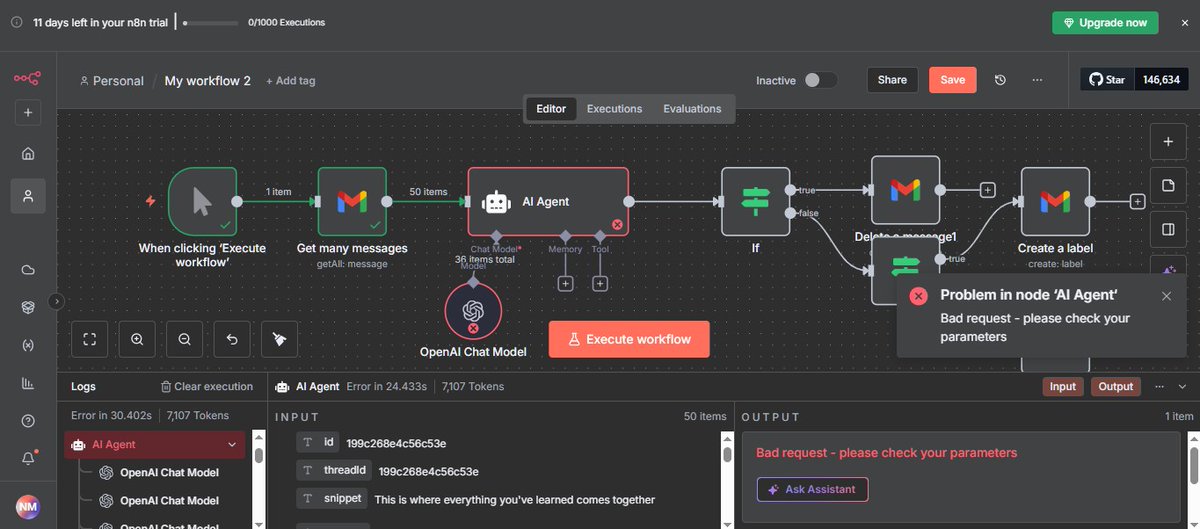Open workflow history clock icon
1200x529 pixels.
[1001, 80]
